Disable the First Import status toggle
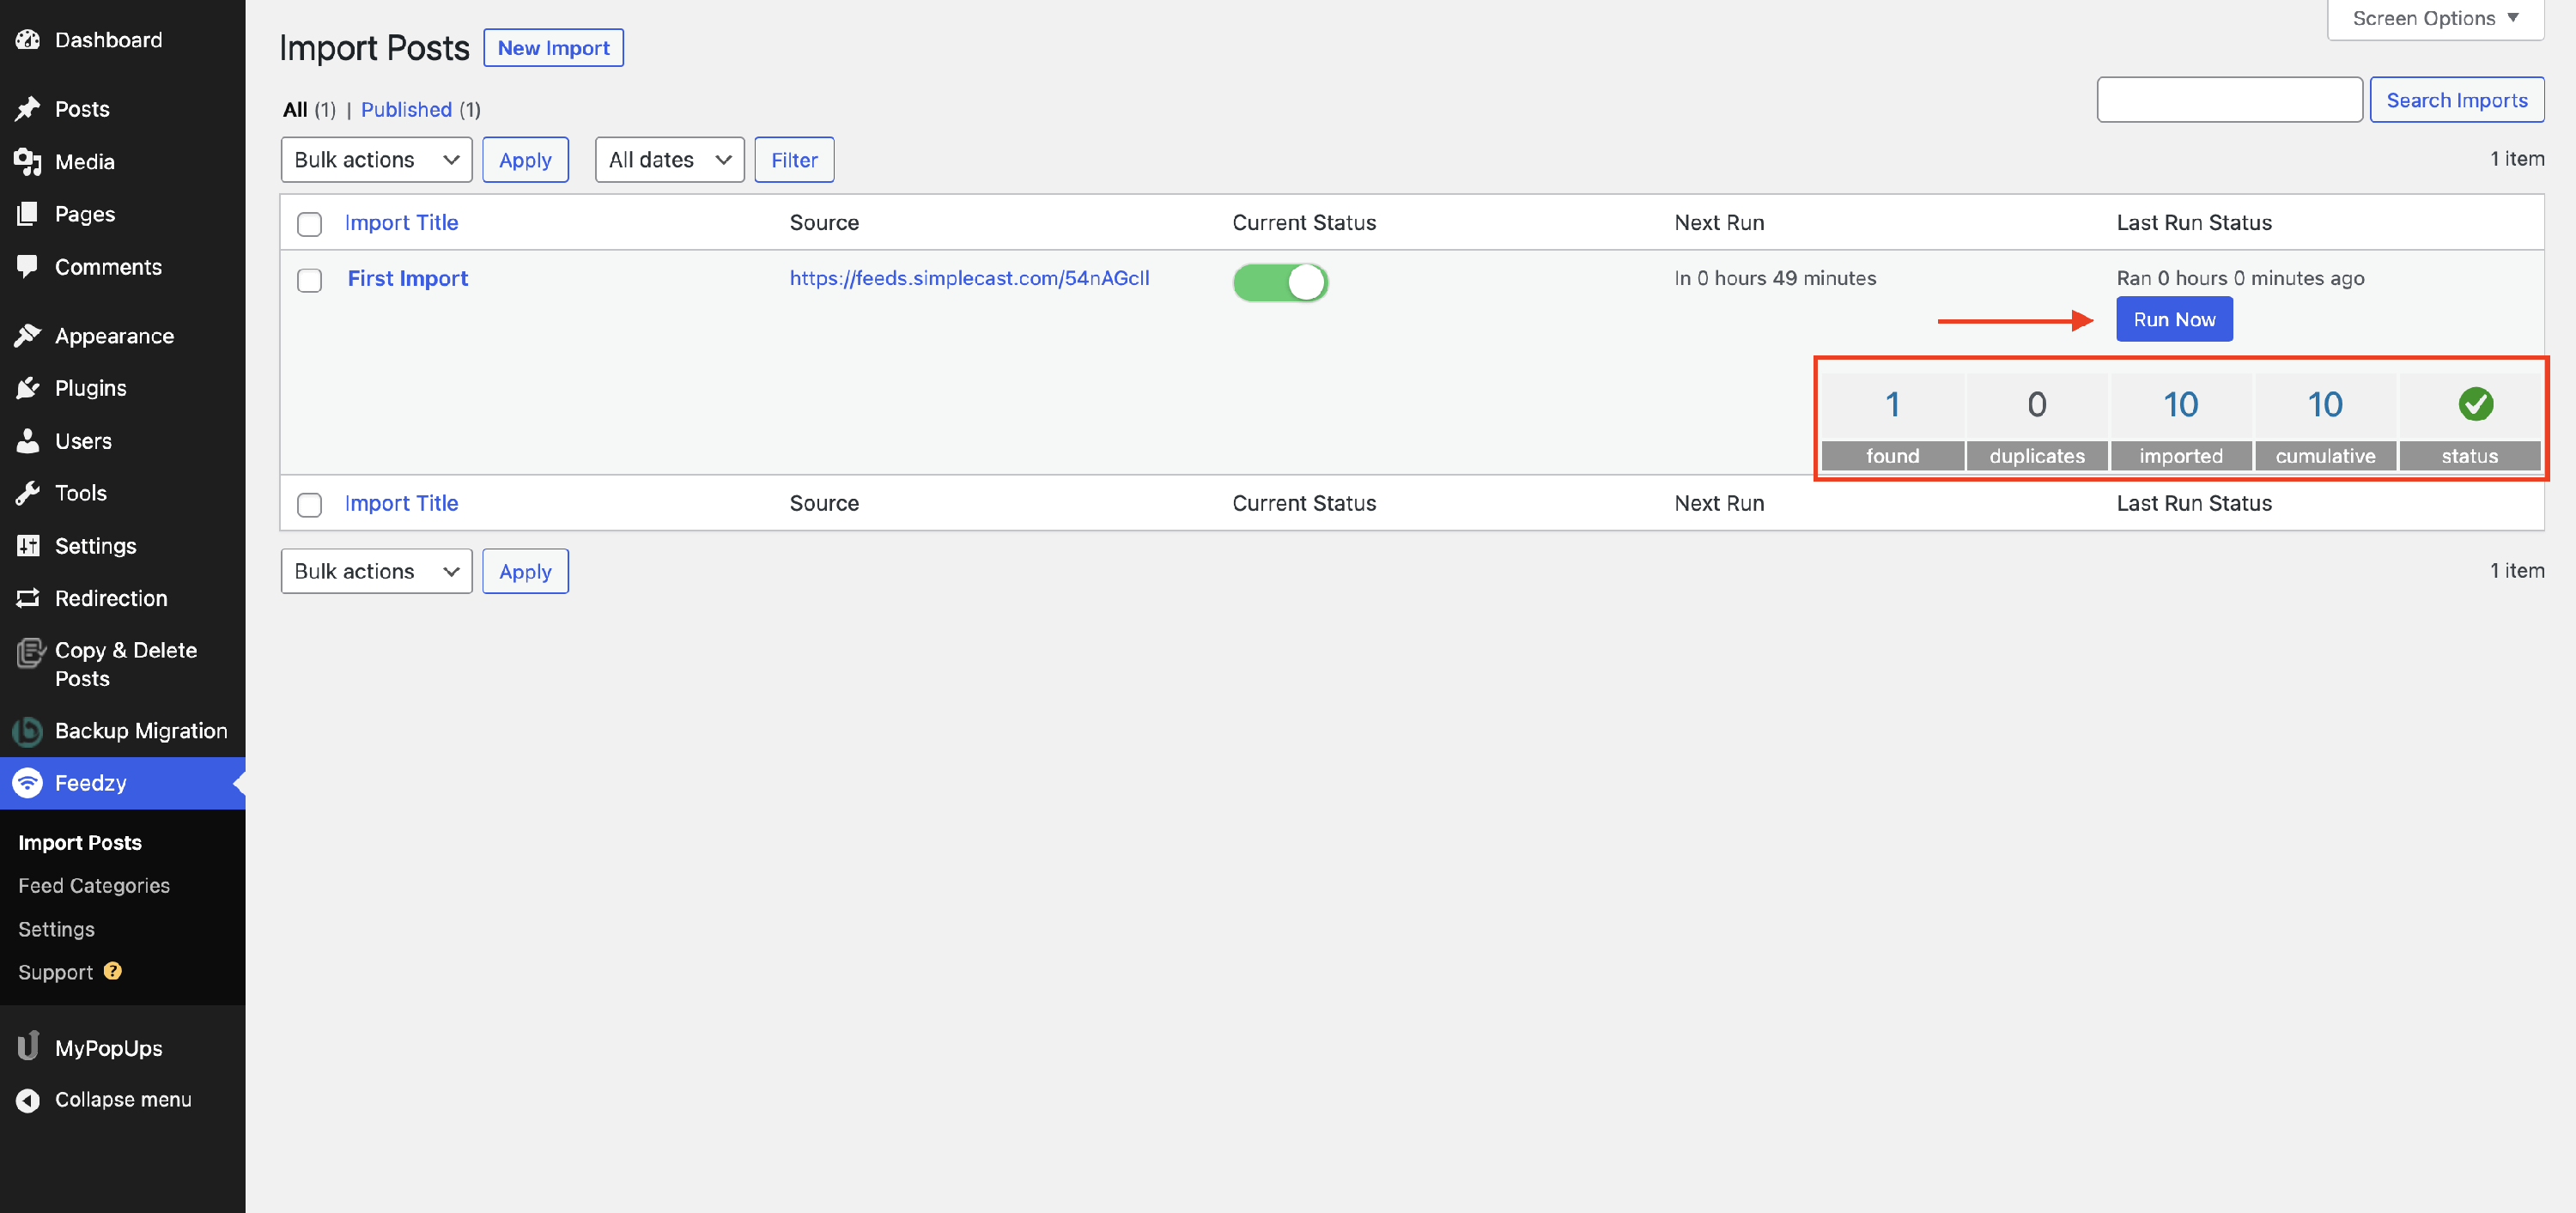The image size is (2576, 1213). (1280, 282)
